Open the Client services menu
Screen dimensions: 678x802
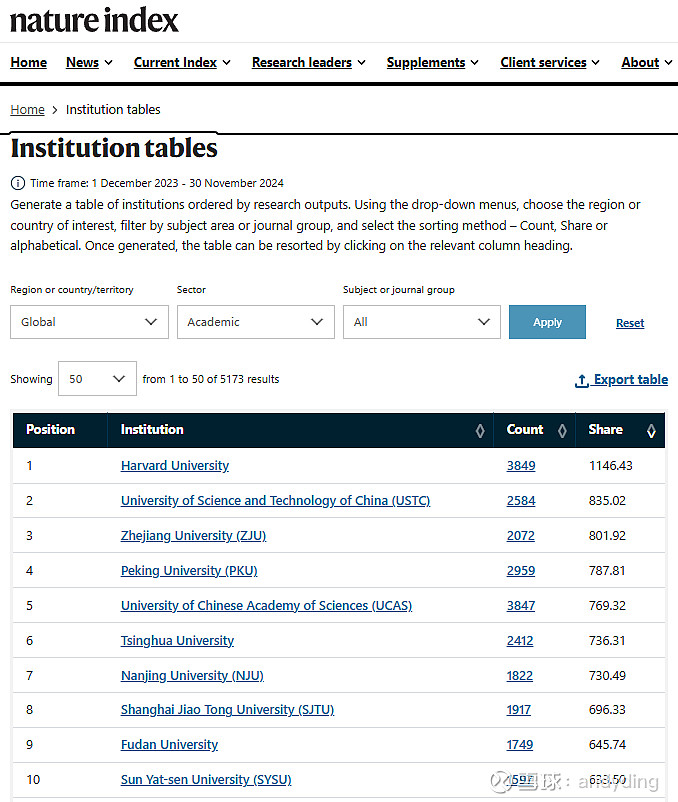click(550, 62)
